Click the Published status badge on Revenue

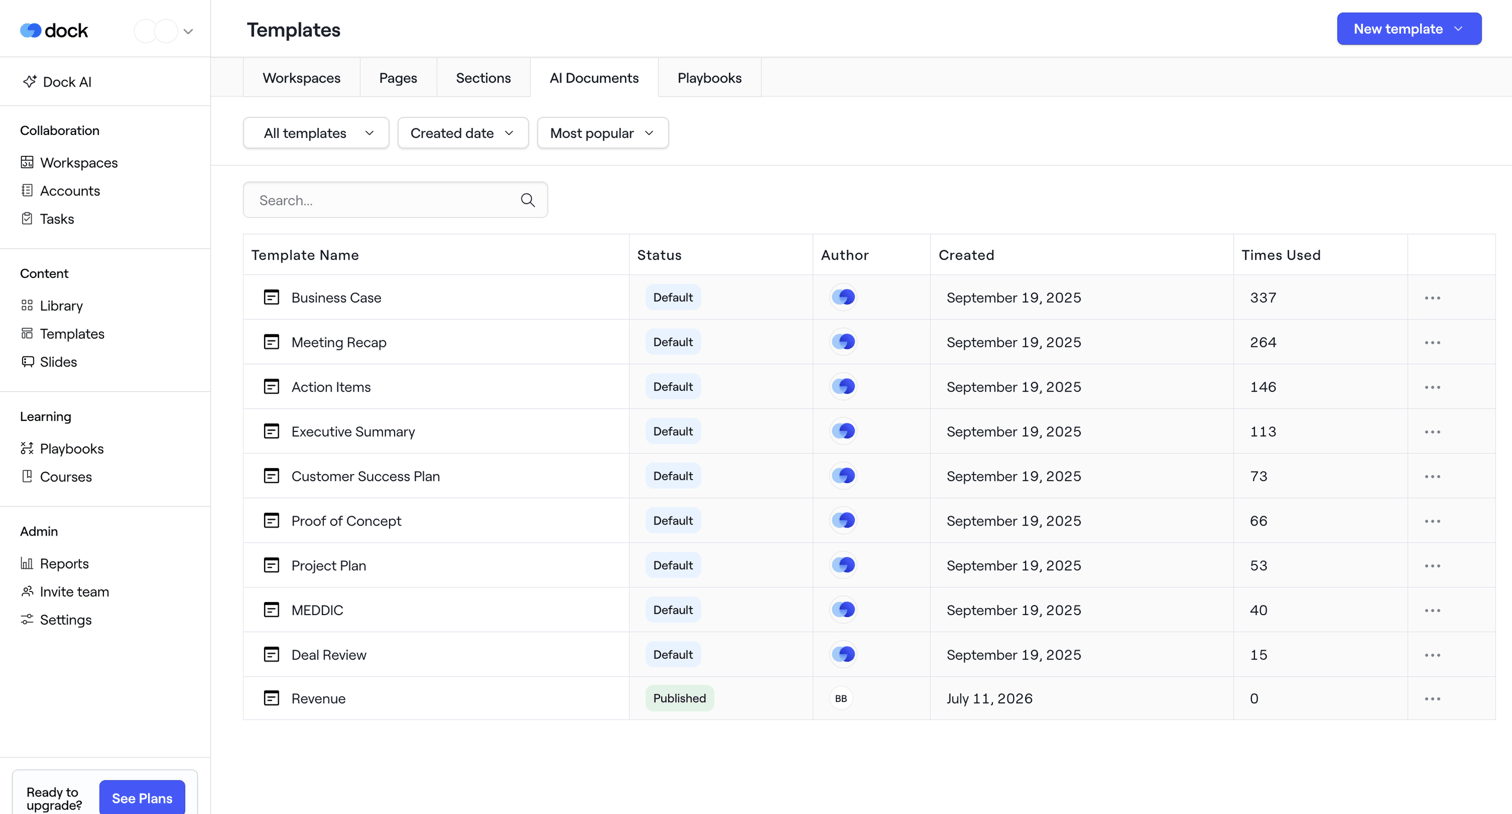(679, 698)
